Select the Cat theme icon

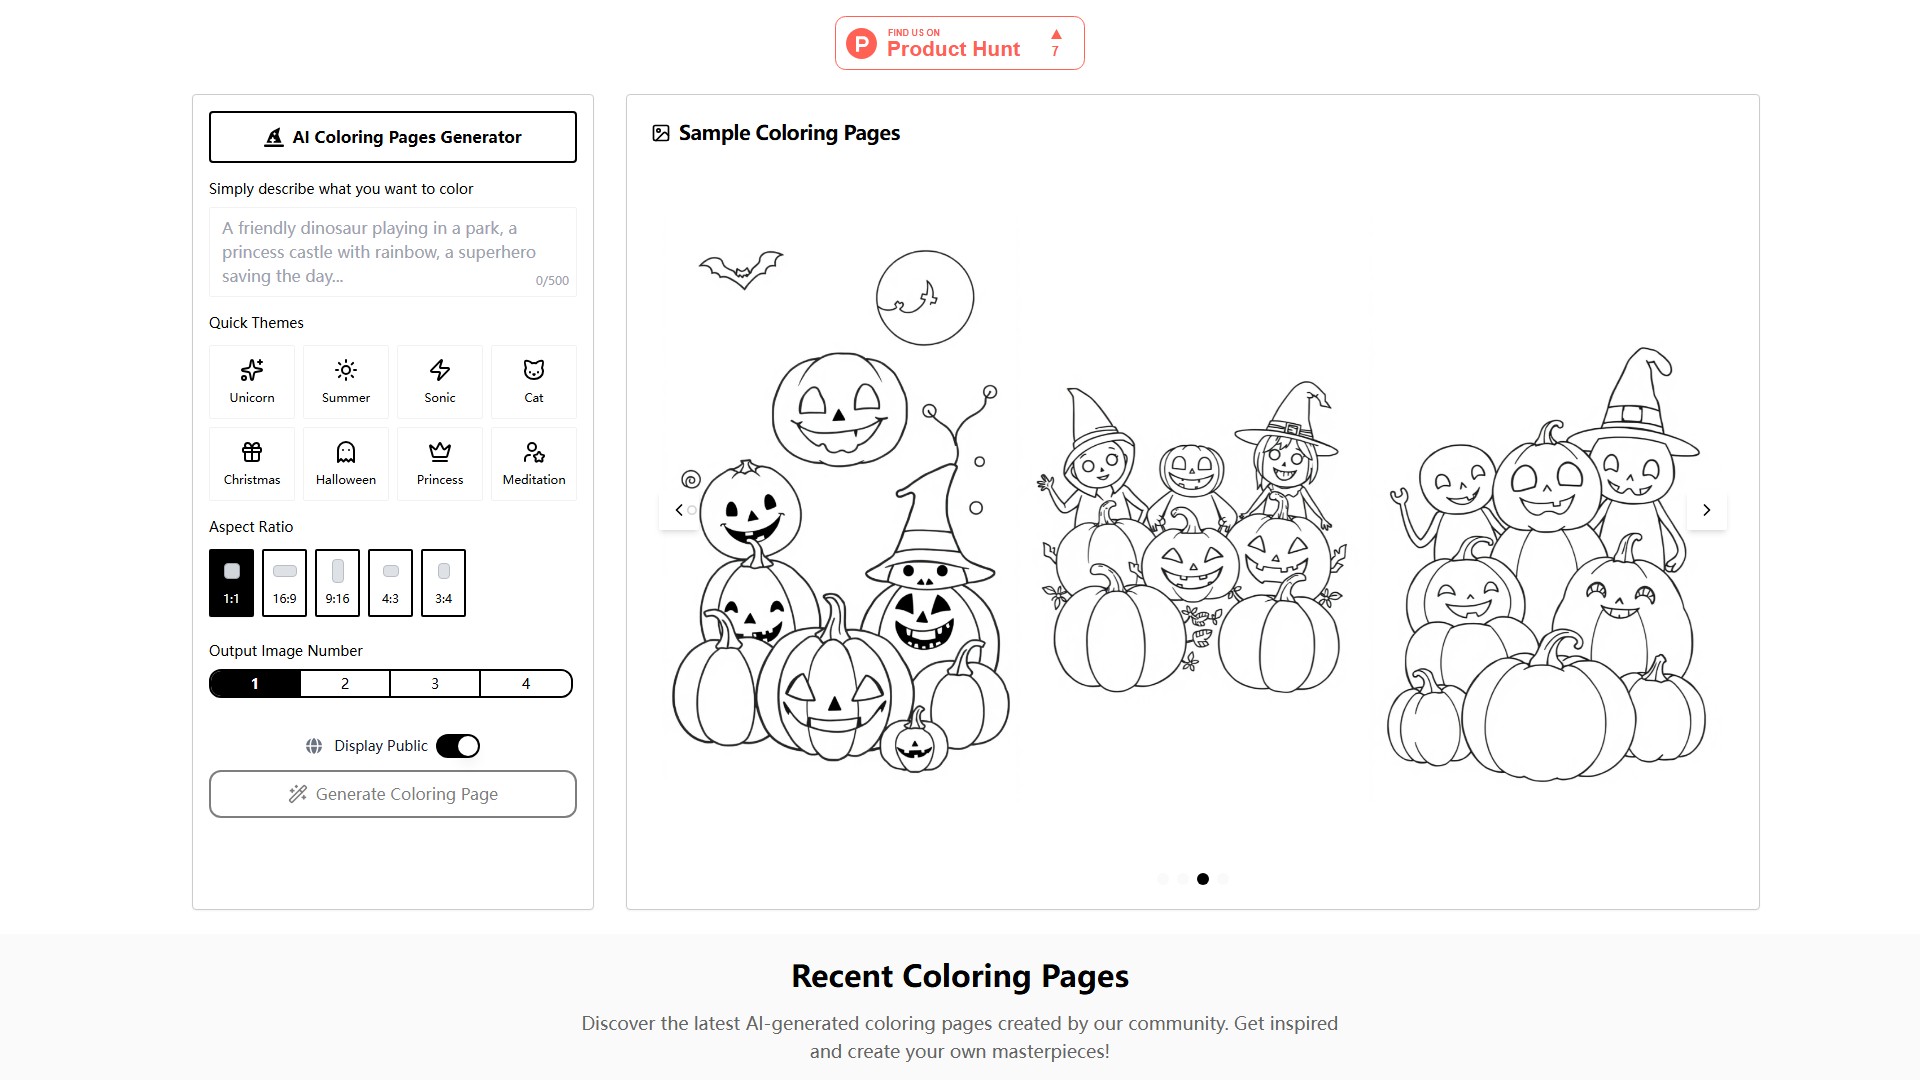tap(534, 381)
